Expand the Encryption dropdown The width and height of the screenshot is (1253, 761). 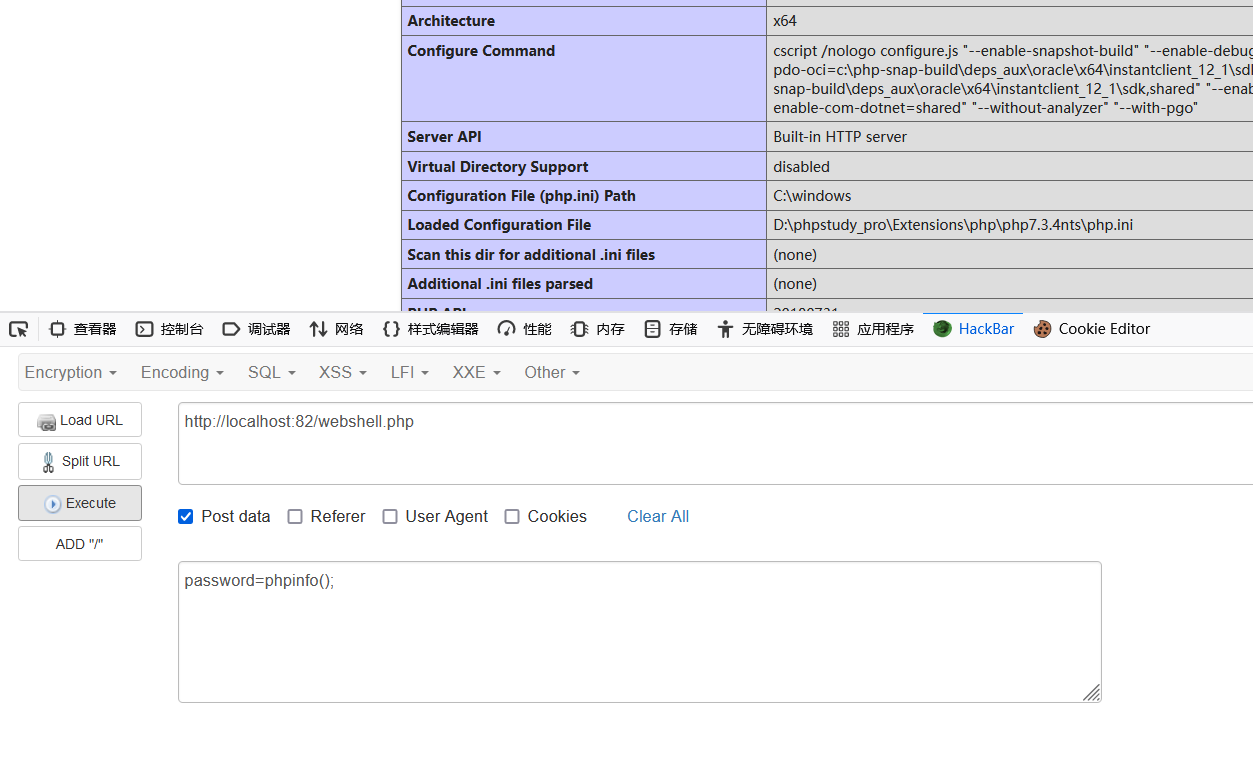coord(70,372)
